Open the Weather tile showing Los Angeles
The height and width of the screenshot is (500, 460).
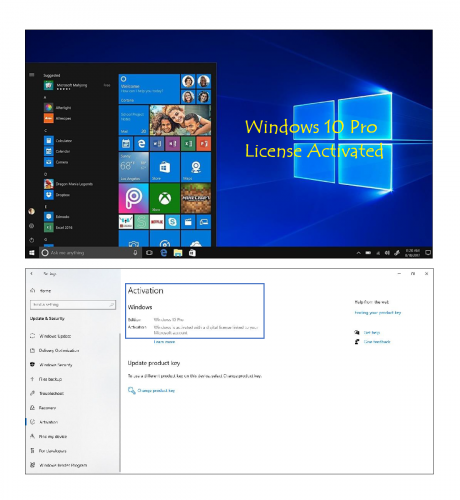pos(134,167)
